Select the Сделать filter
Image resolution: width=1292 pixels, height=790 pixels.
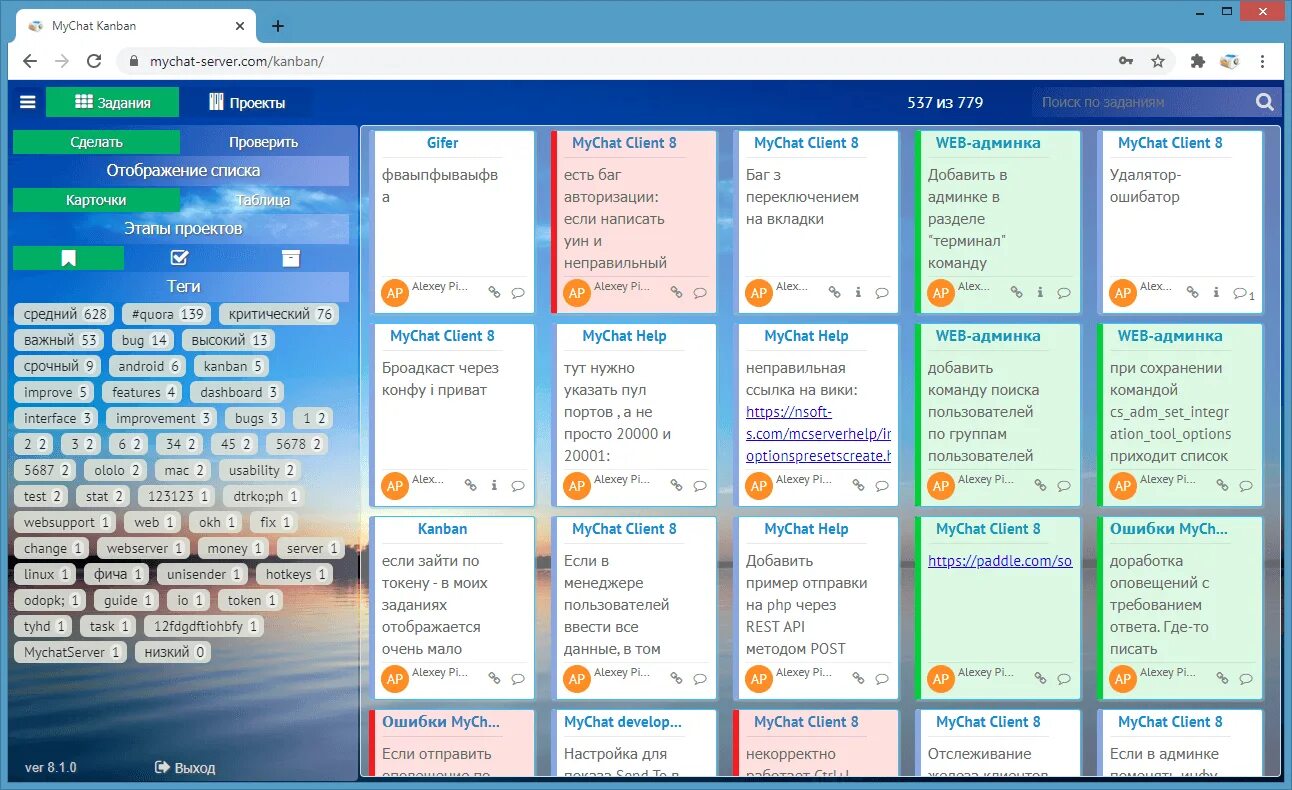pyautogui.click(x=97, y=142)
